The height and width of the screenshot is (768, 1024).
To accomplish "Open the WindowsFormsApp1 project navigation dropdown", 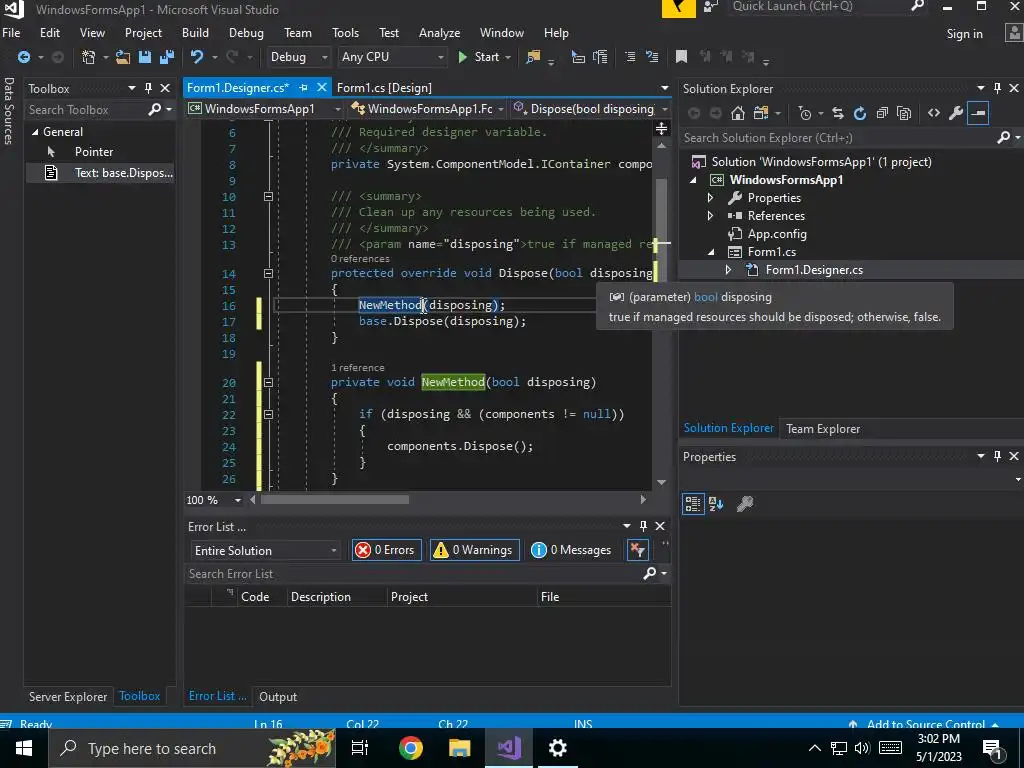I will pos(264,109).
